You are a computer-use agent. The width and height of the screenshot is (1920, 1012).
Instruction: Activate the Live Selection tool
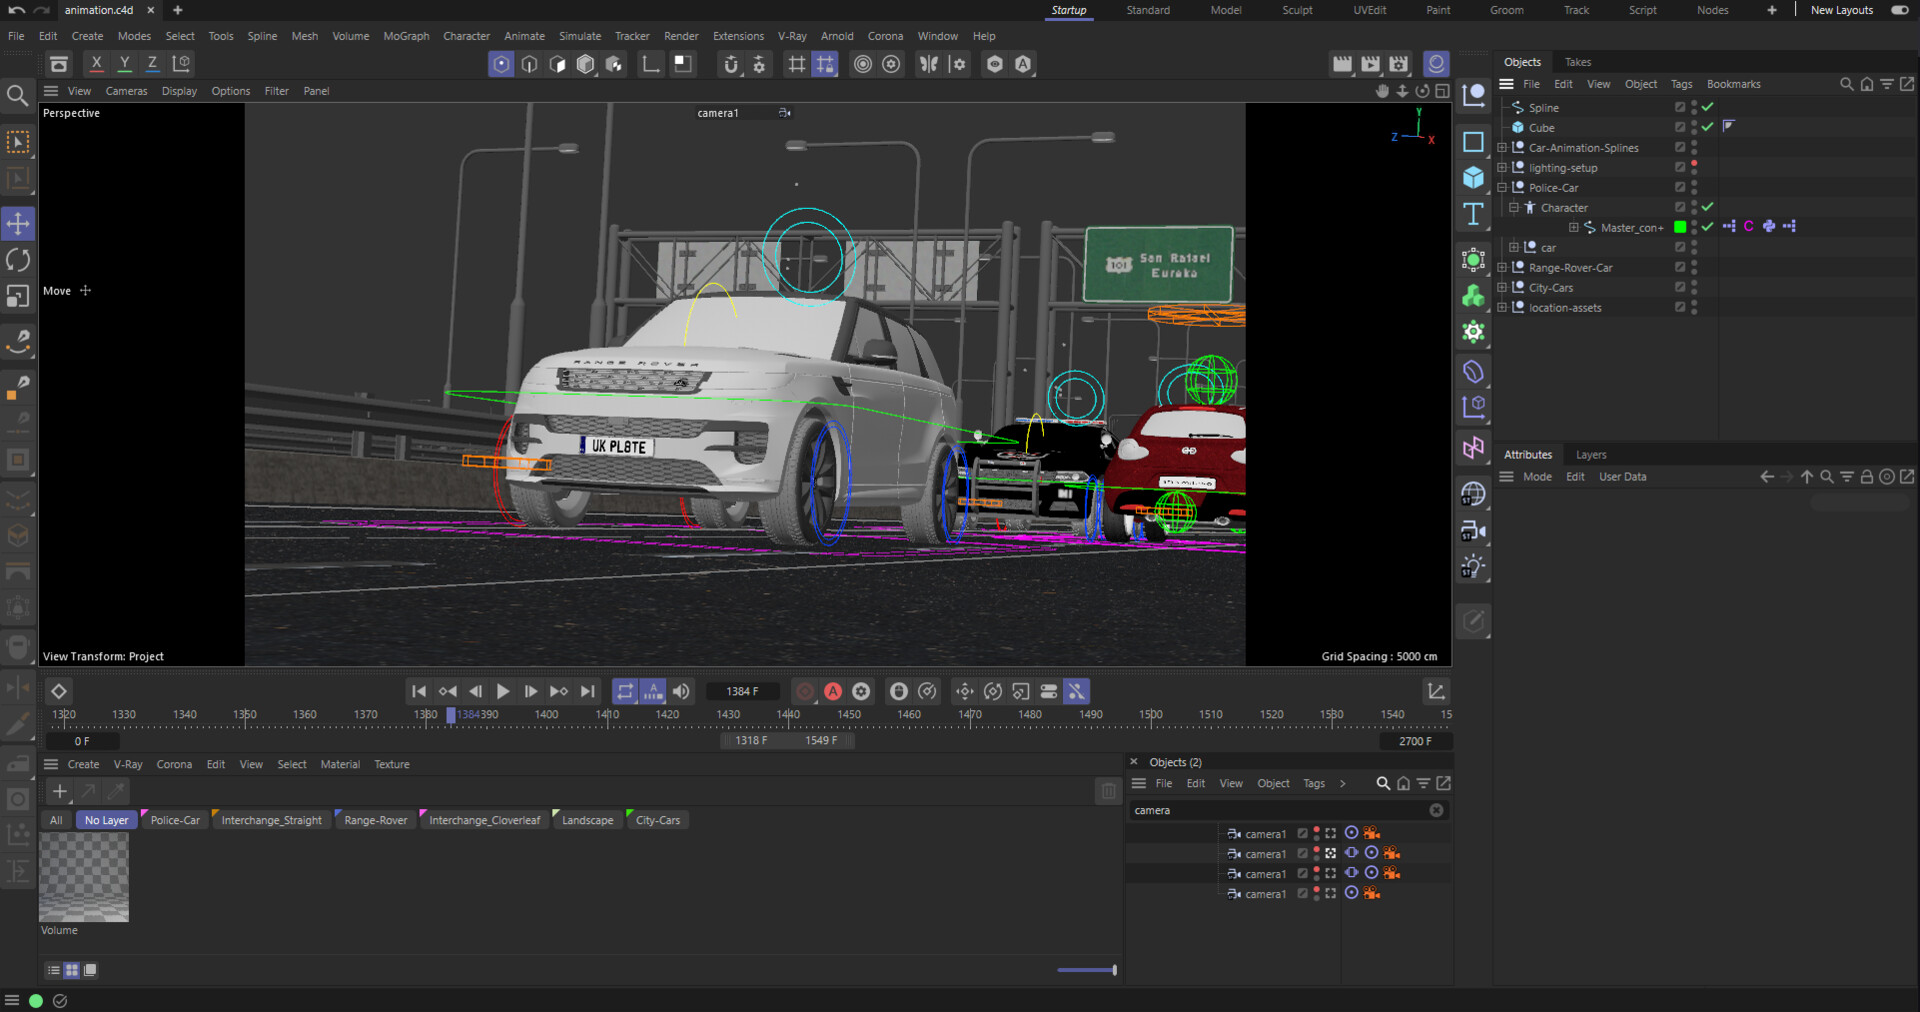(x=18, y=142)
